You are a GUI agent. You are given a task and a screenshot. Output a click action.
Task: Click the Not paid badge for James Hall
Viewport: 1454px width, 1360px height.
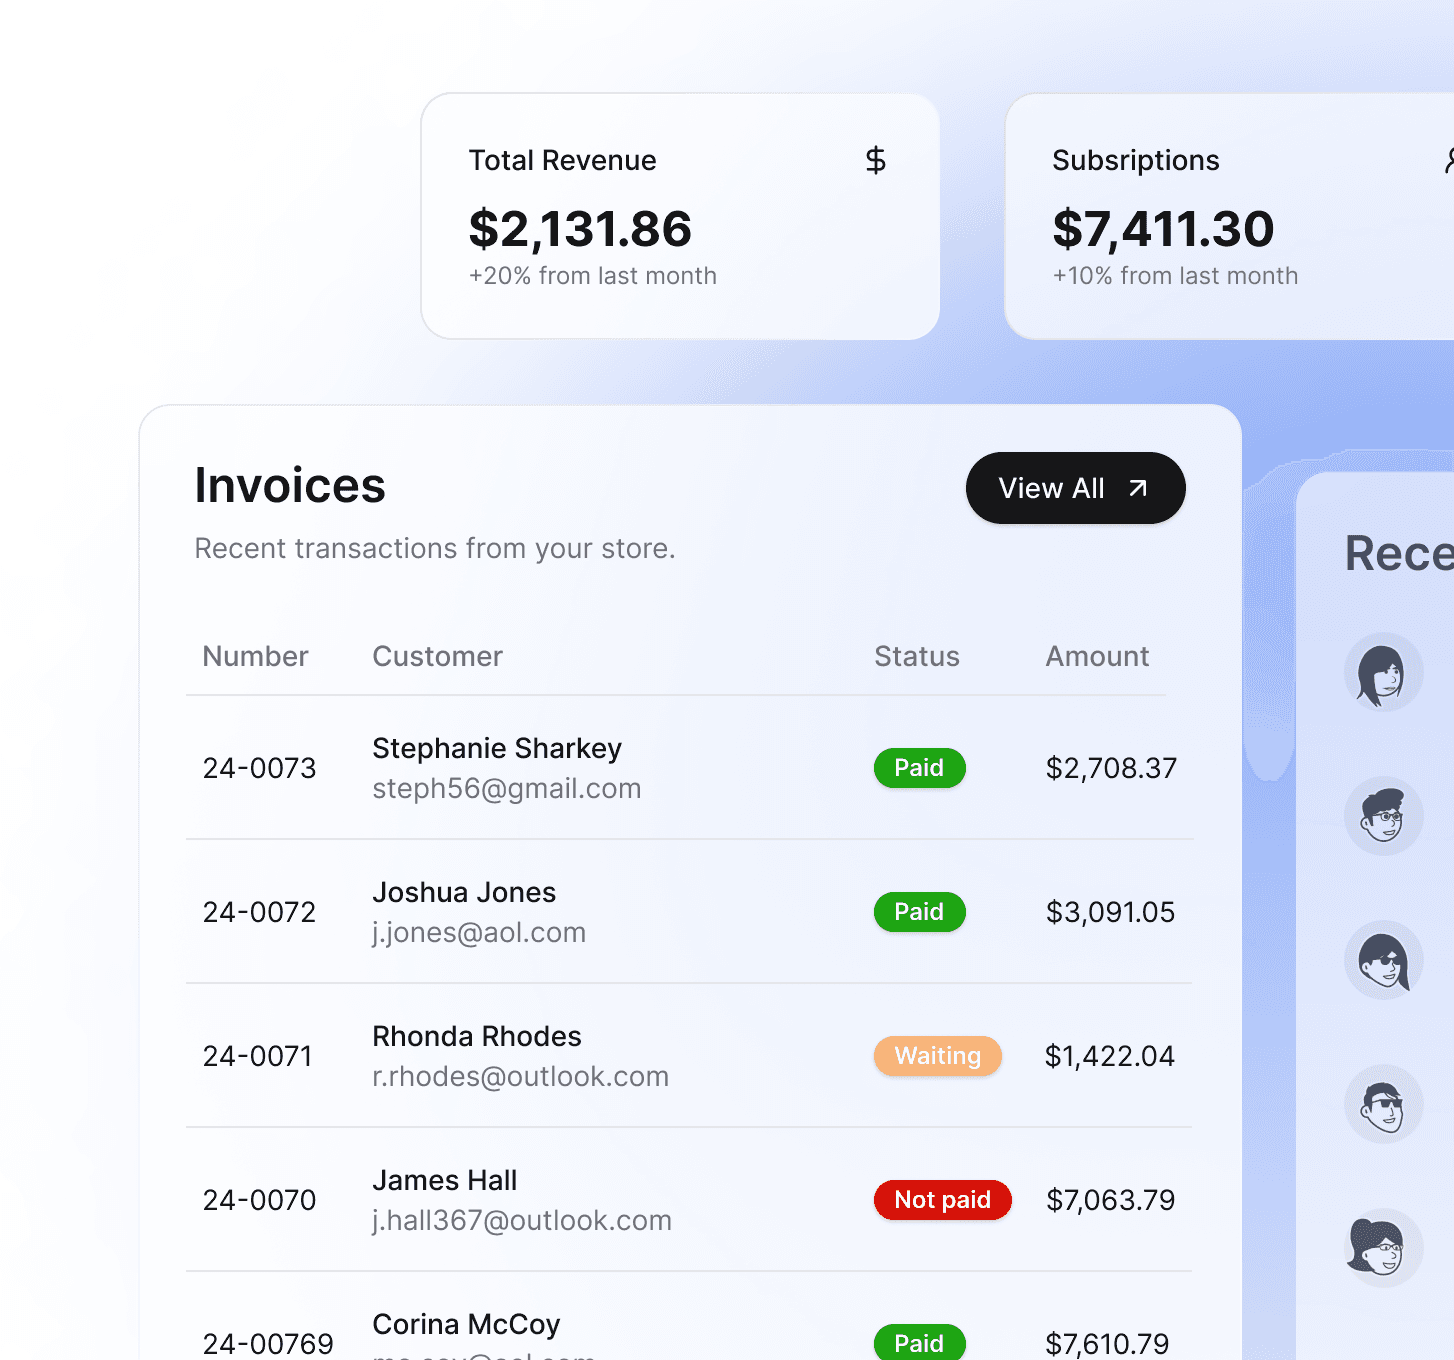click(x=942, y=1200)
